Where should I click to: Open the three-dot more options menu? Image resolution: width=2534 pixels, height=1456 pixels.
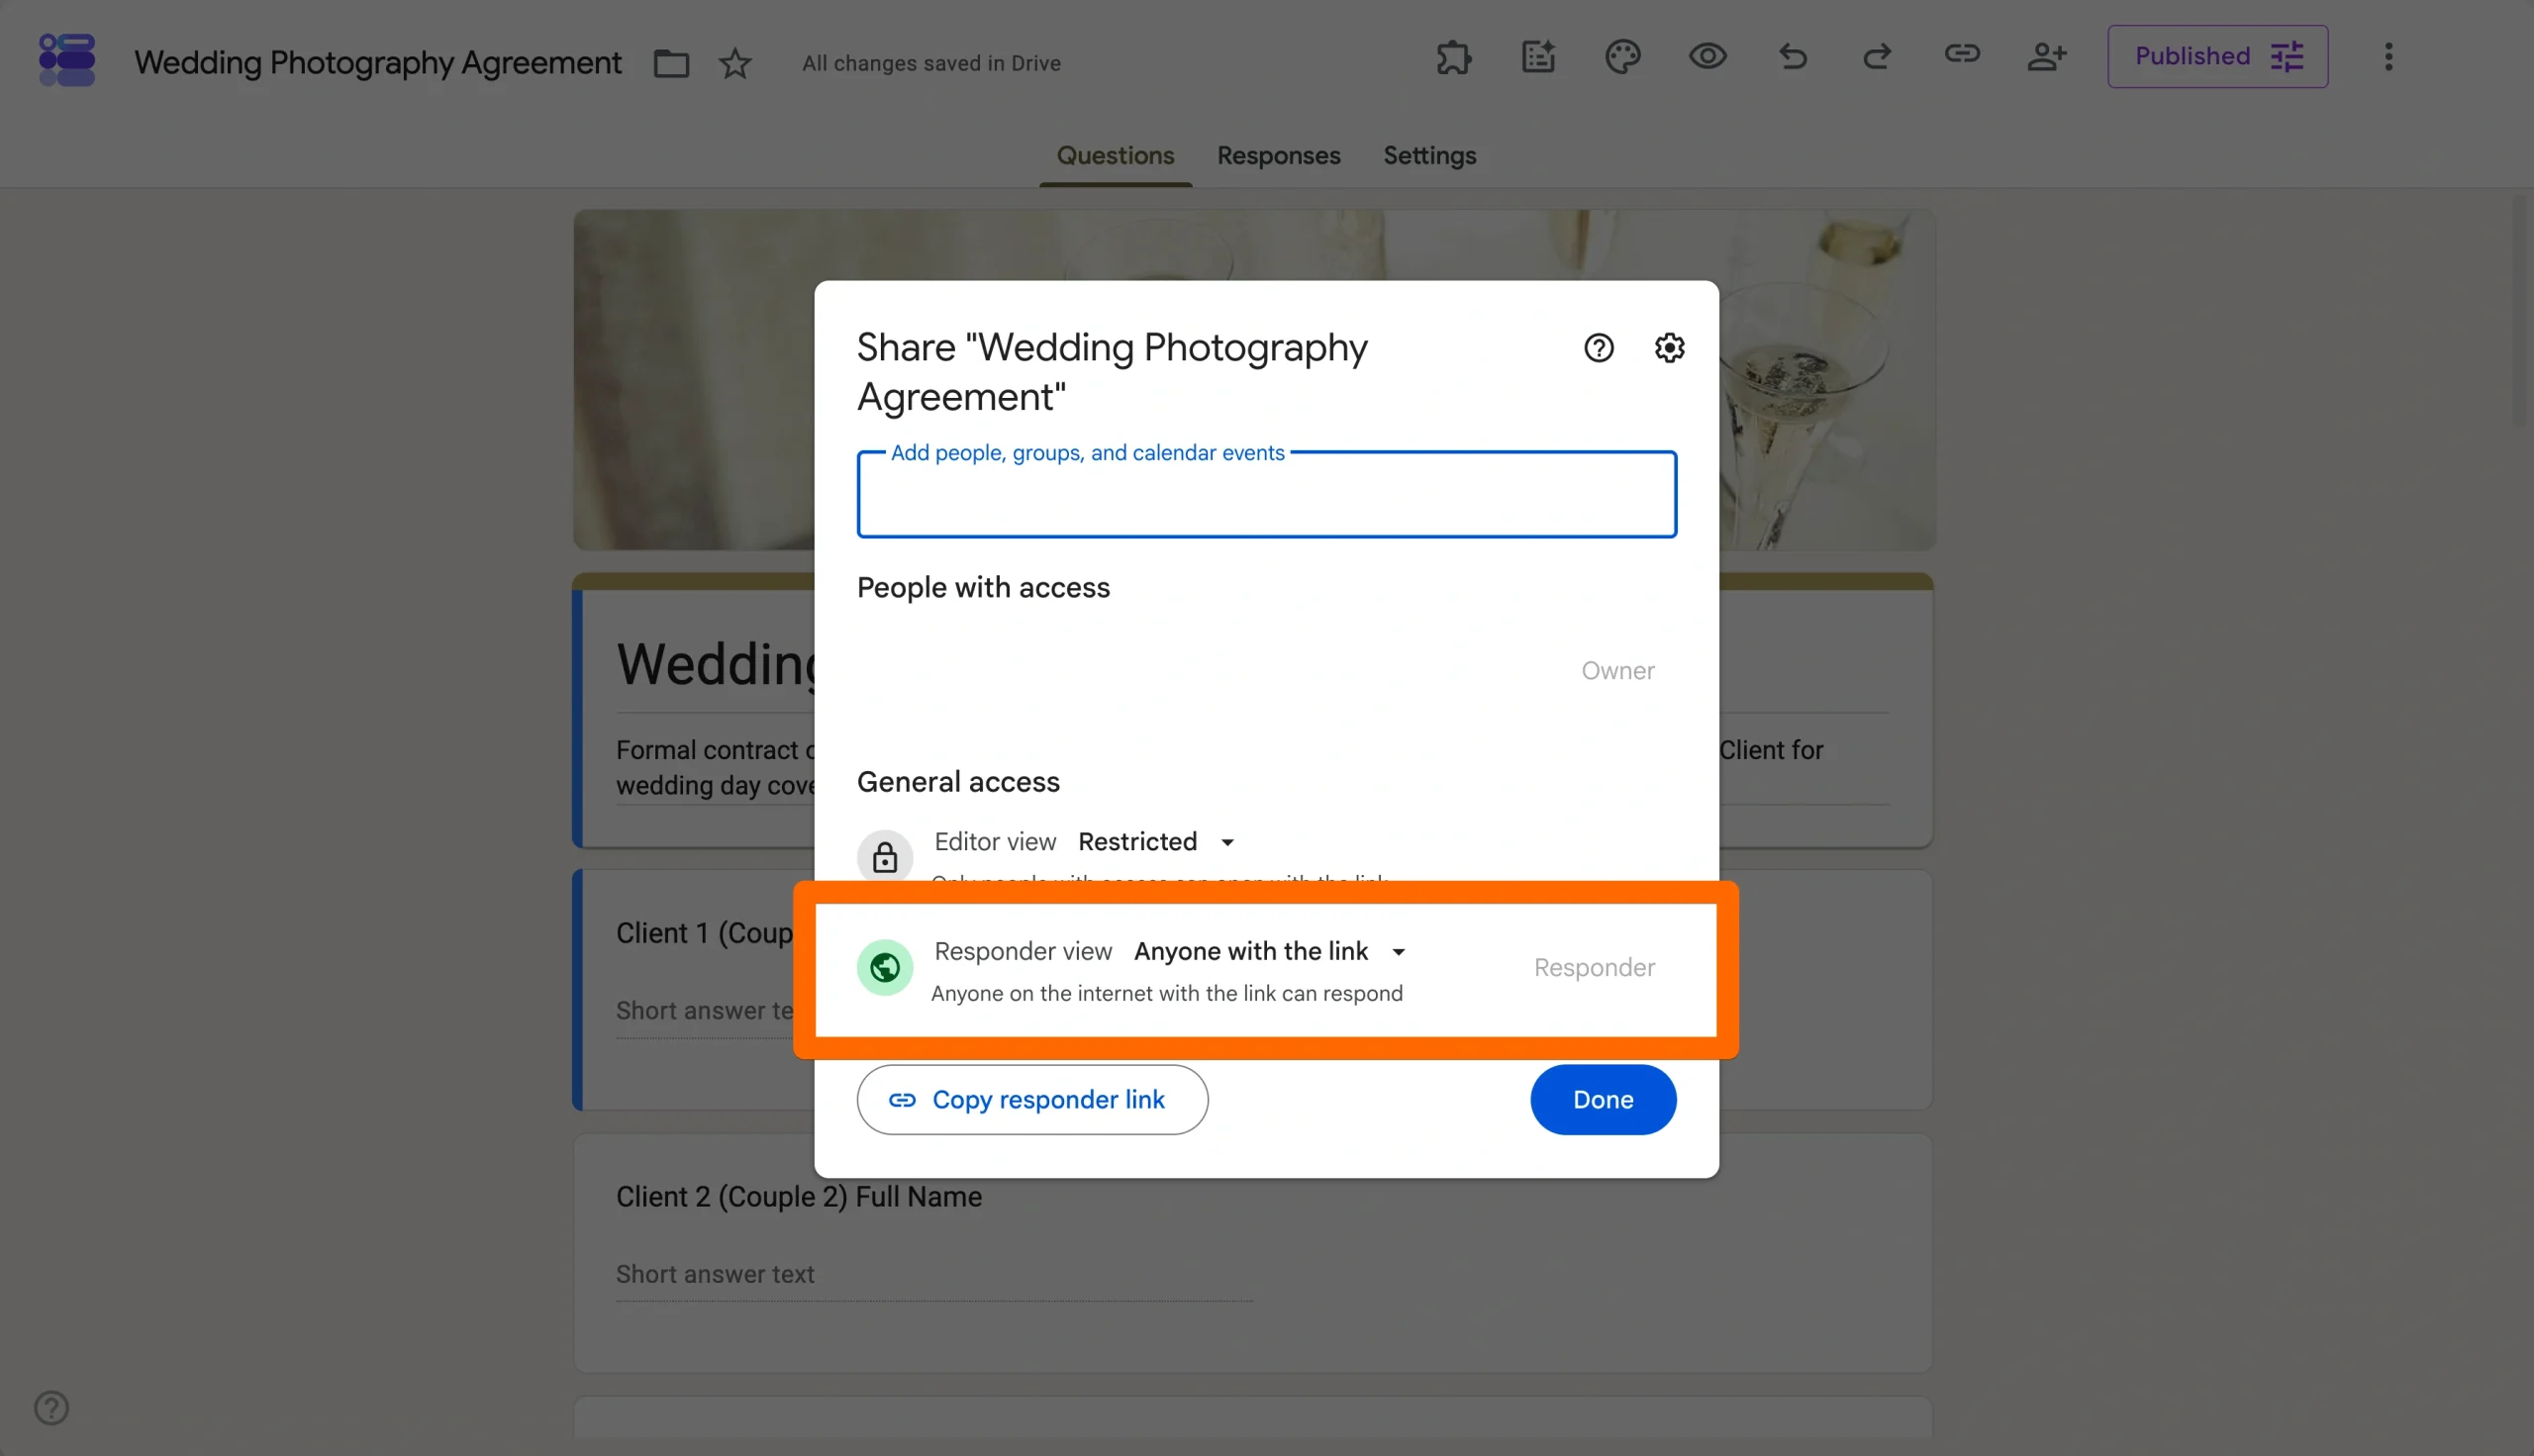[2388, 57]
